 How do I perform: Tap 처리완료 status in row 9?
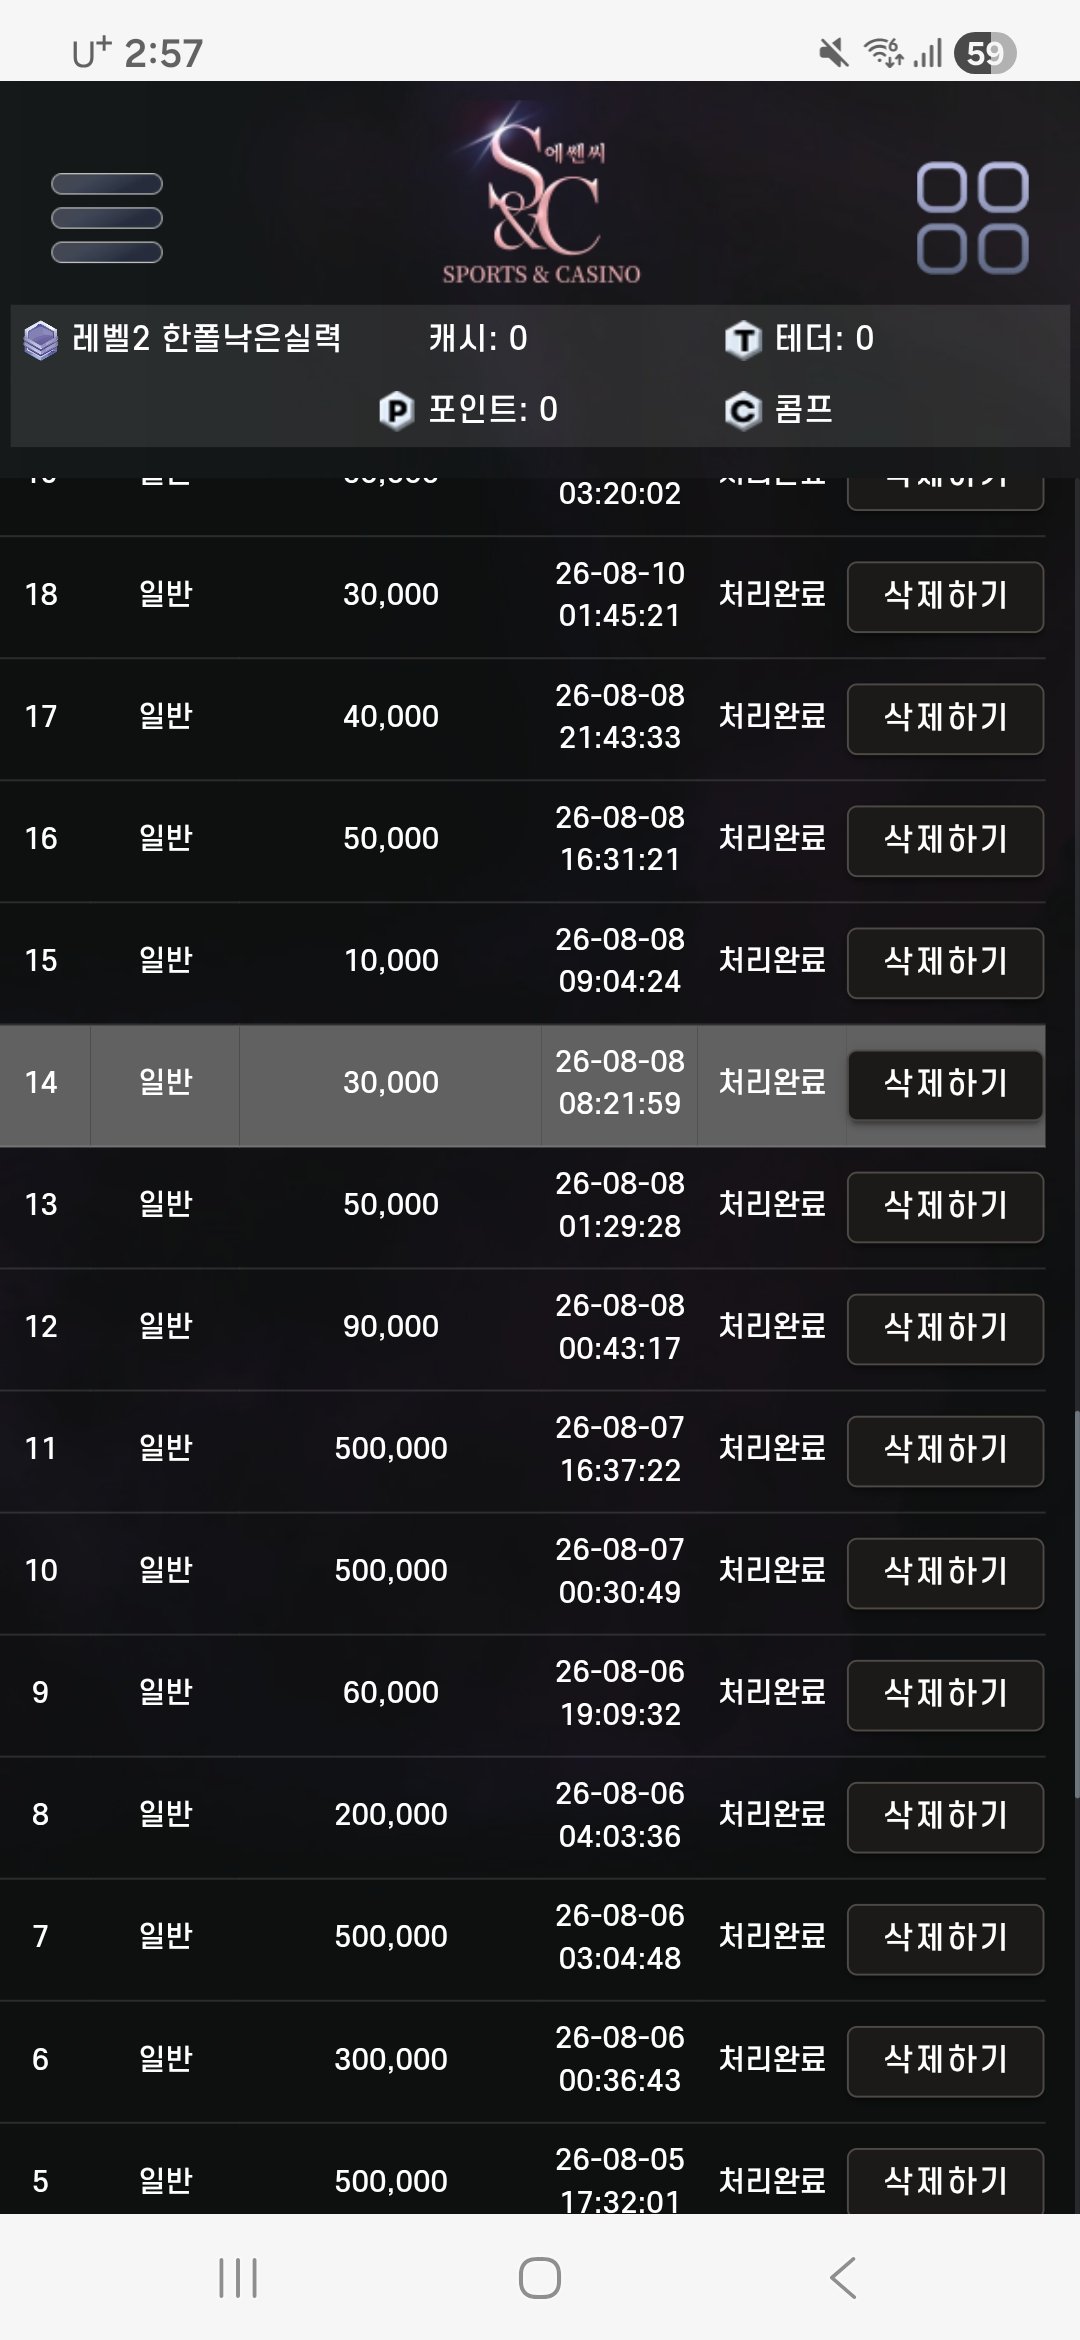click(772, 1692)
